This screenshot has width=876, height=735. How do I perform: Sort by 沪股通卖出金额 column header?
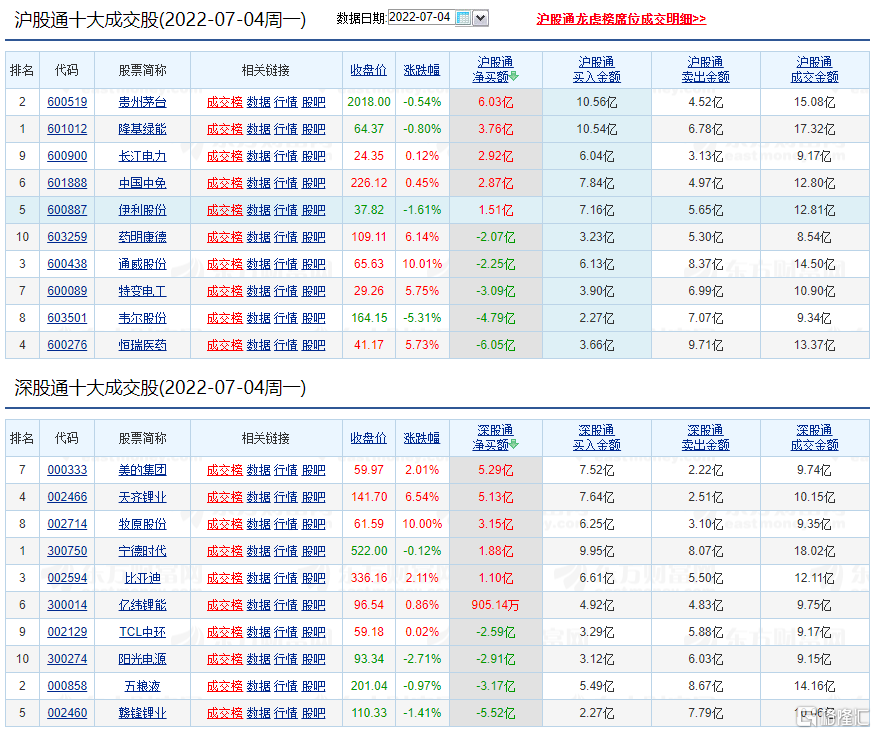tap(706, 70)
